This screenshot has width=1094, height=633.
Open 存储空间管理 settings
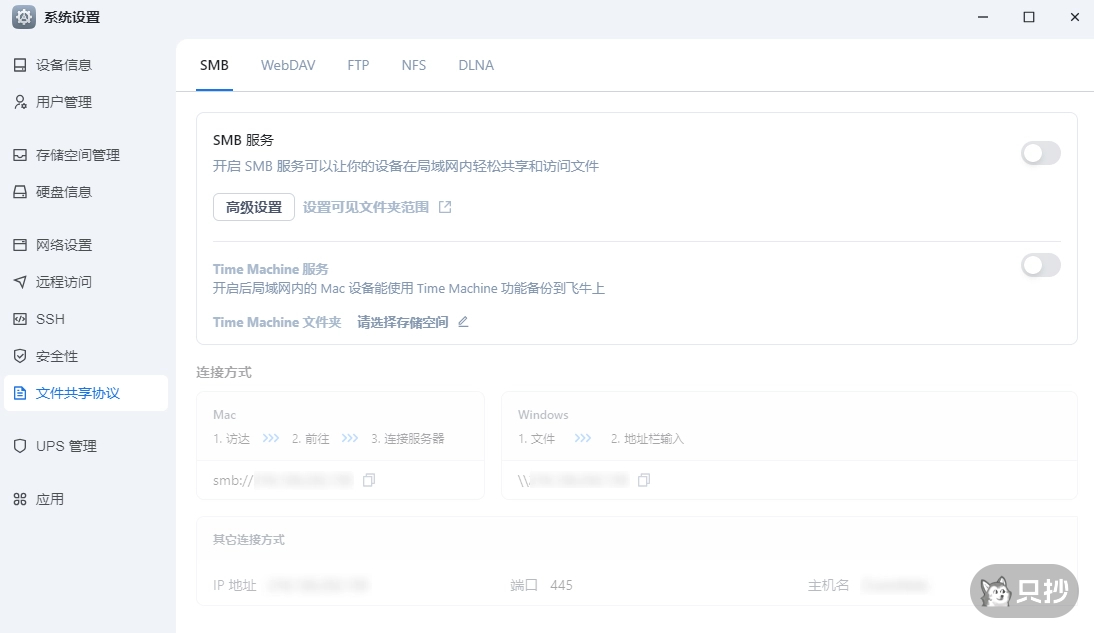click(75, 154)
